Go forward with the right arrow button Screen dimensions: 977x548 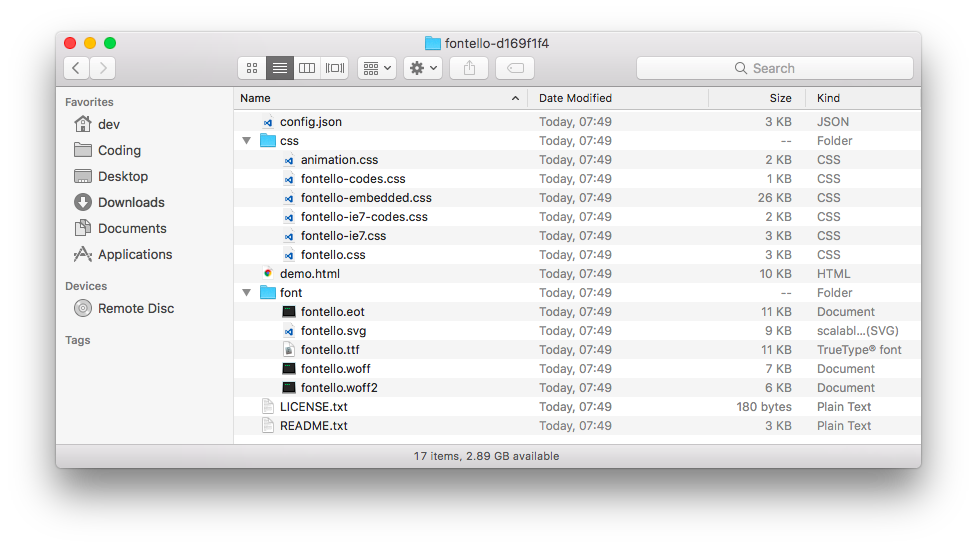point(103,68)
